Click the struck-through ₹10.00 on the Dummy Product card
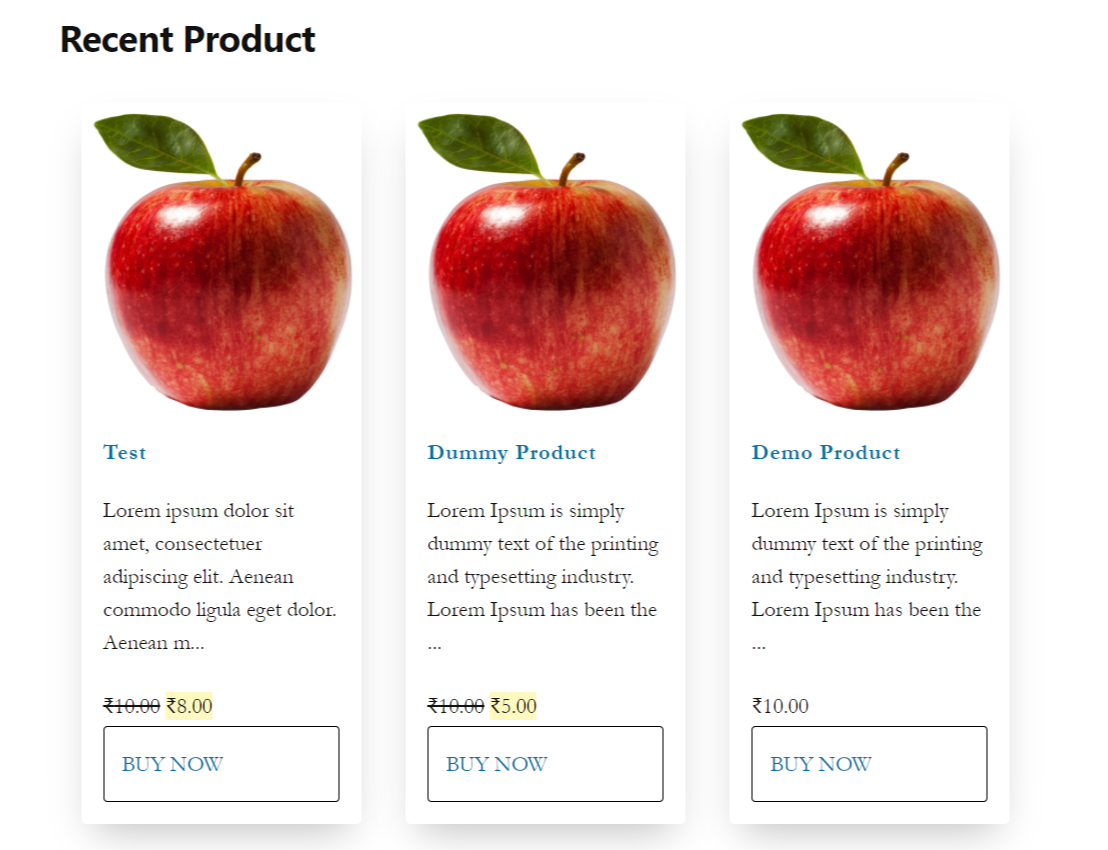 tap(456, 706)
